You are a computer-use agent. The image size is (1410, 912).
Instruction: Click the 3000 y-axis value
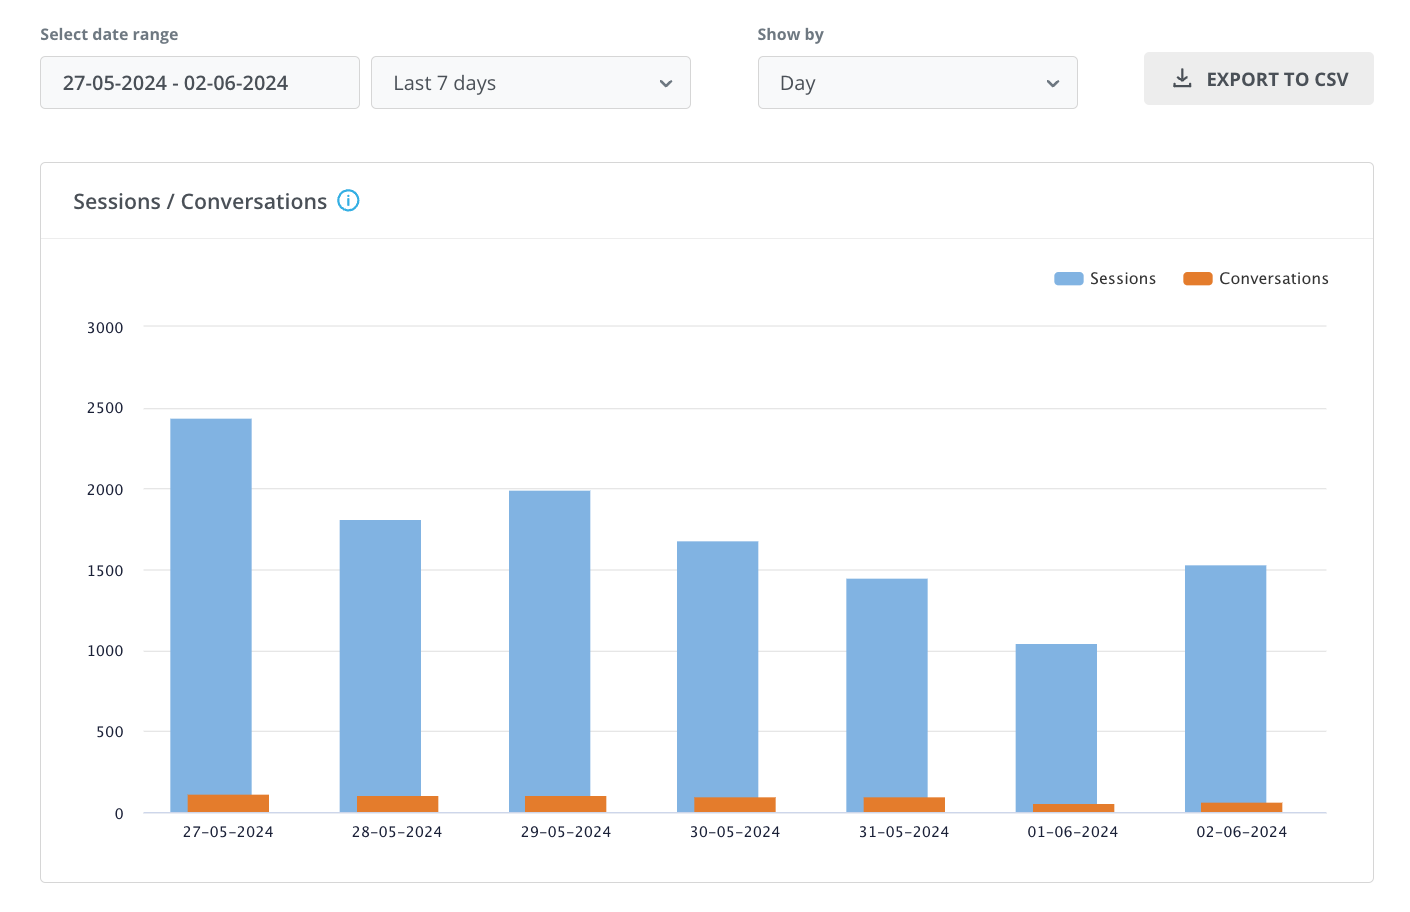[x=105, y=328]
